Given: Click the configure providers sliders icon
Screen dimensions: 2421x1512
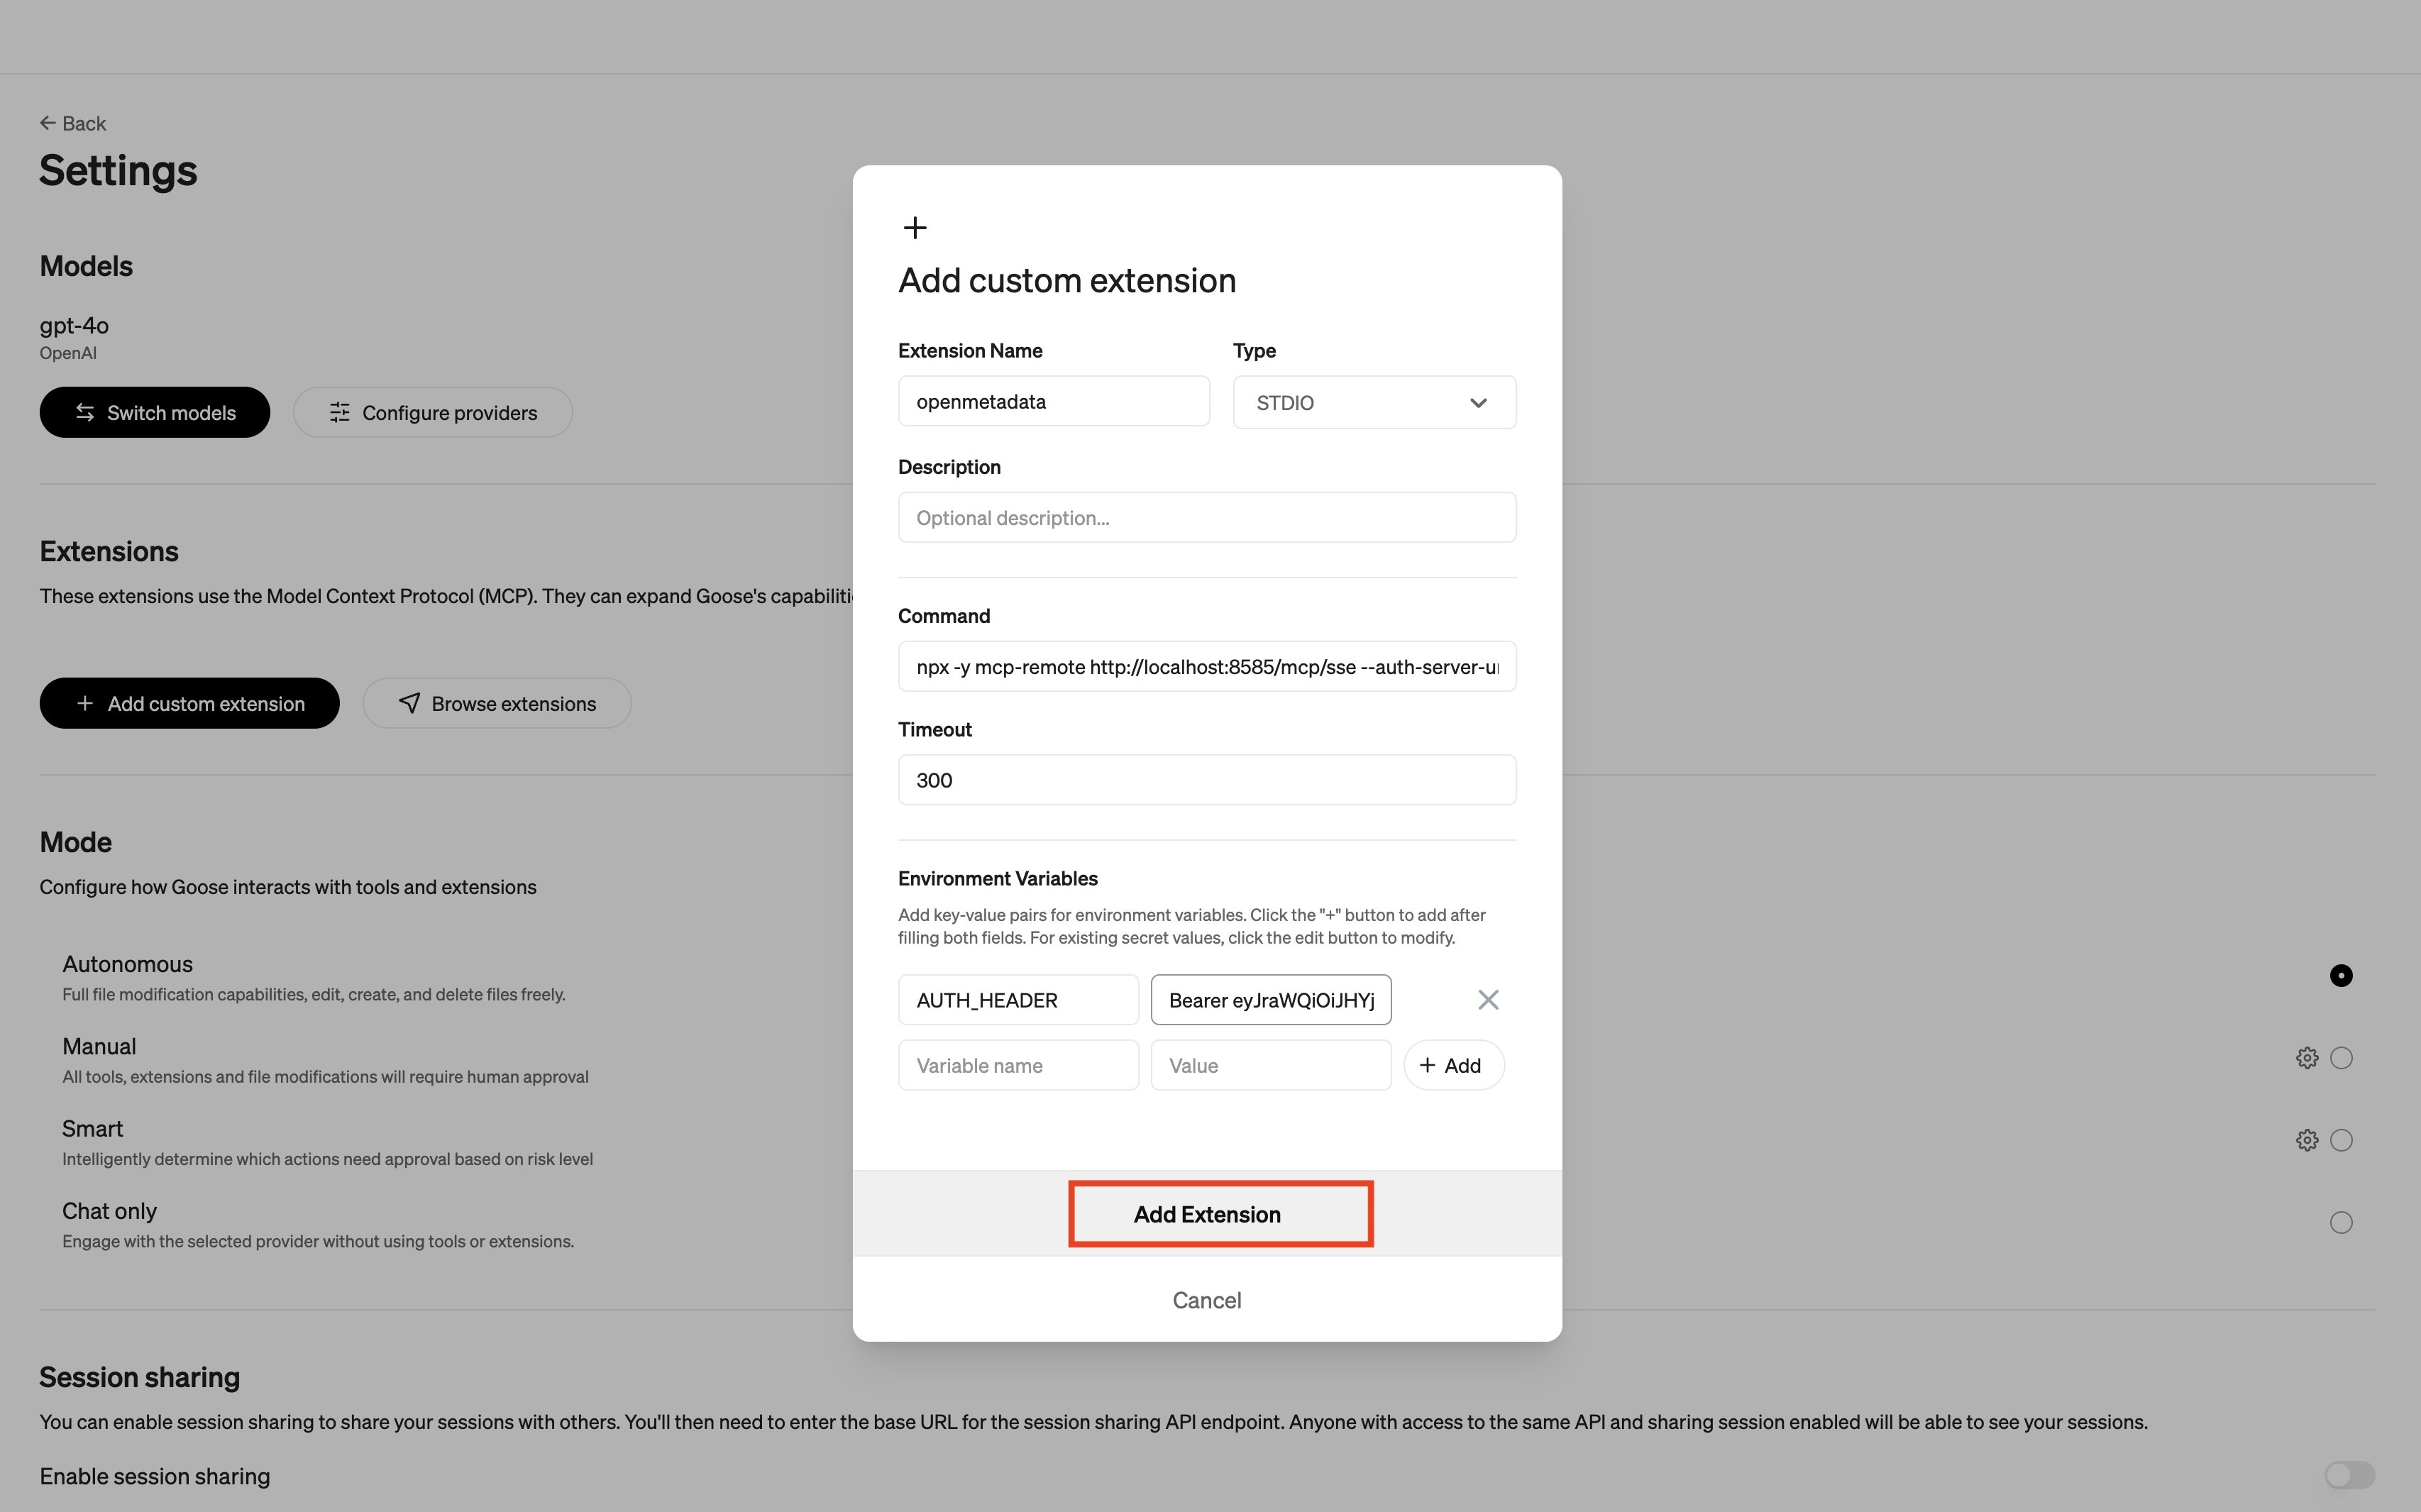Looking at the screenshot, I should pyautogui.click(x=340, y=412).
